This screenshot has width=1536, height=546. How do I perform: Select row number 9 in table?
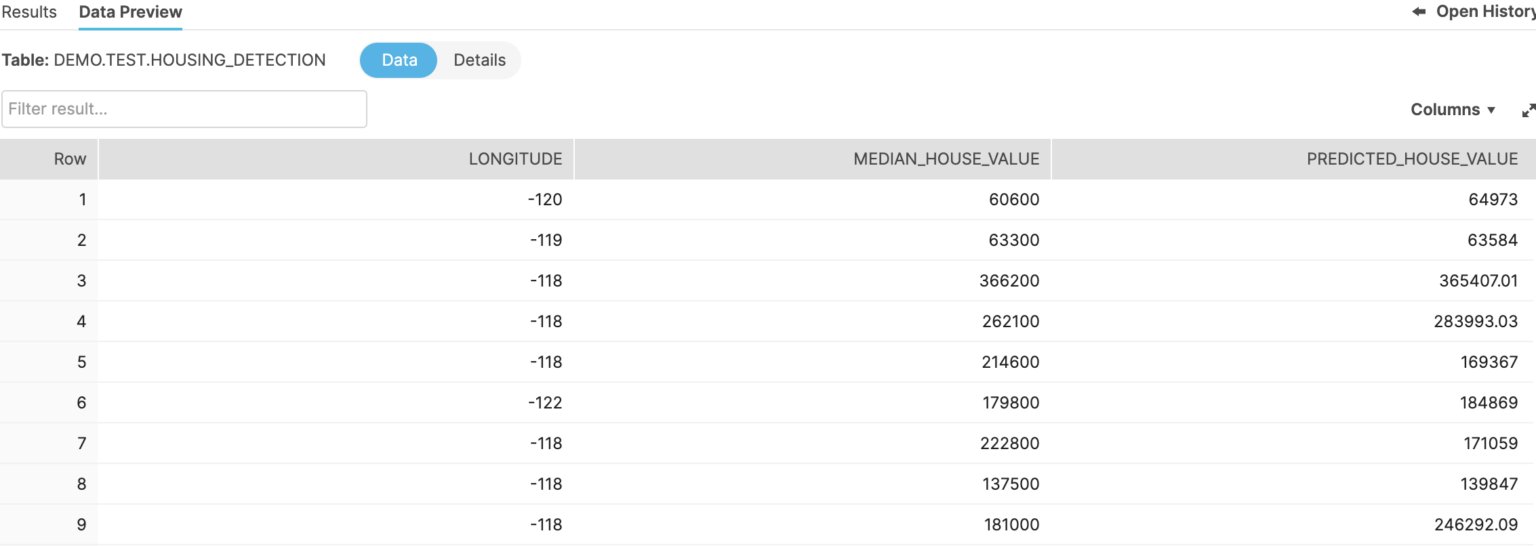coord(82,525)
